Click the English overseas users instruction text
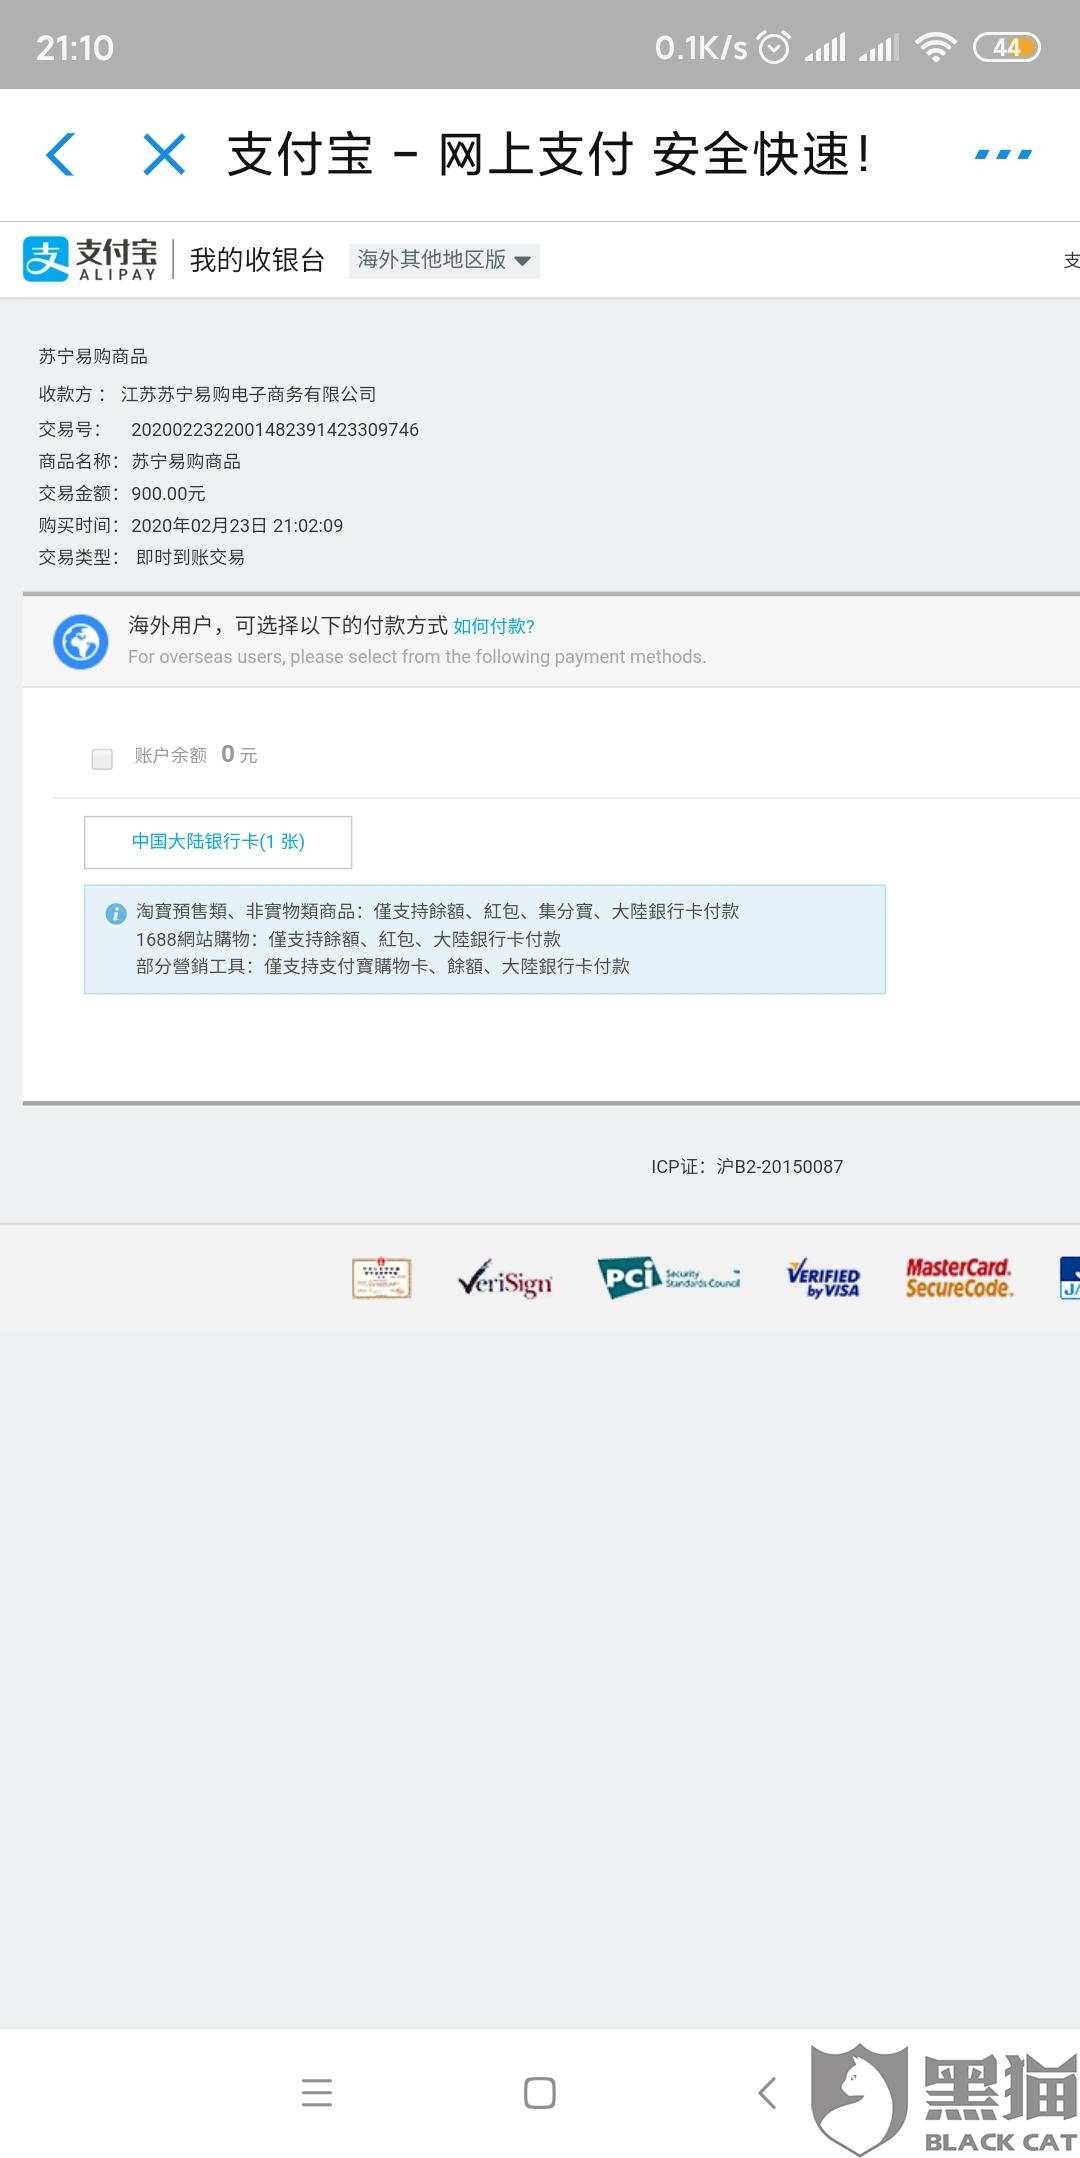This screenshot has height=2158, width=1080. tap(417, 657)
